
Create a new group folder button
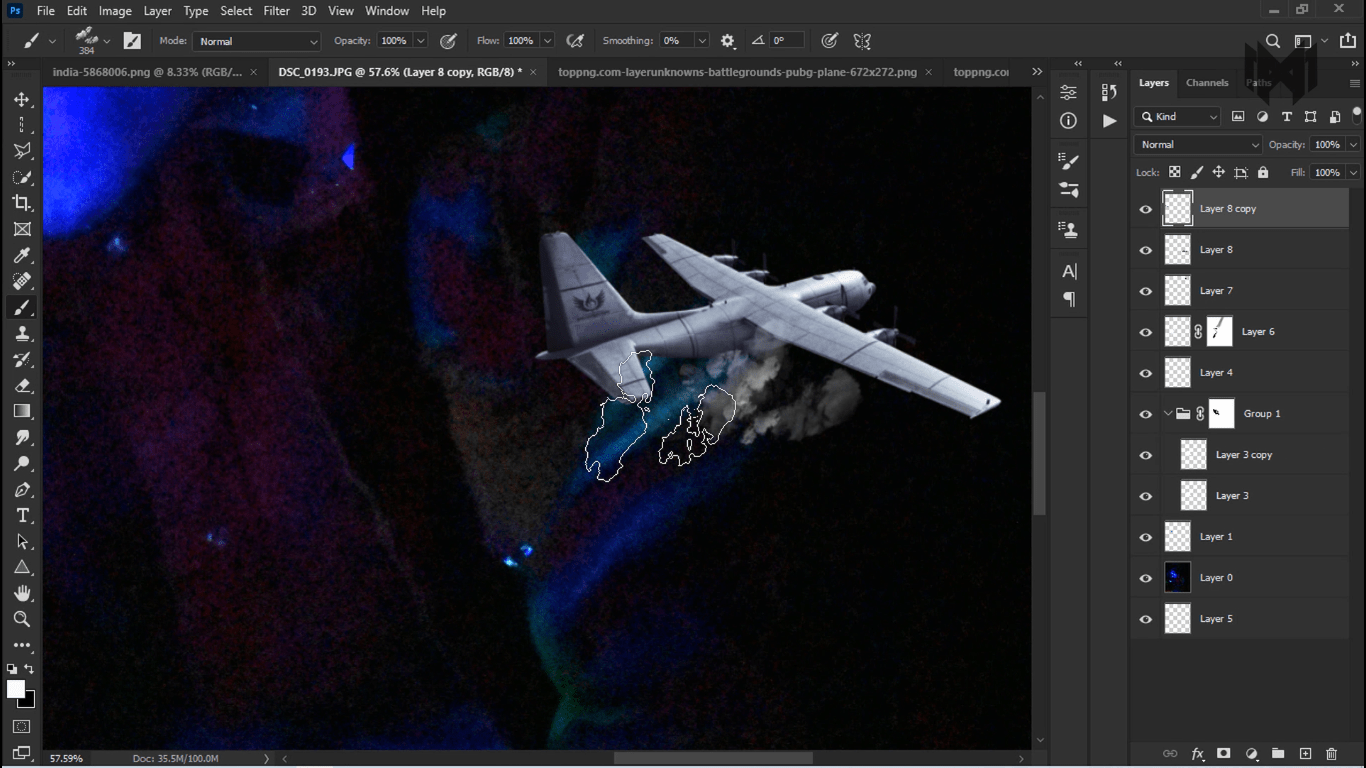[1278, 754]
